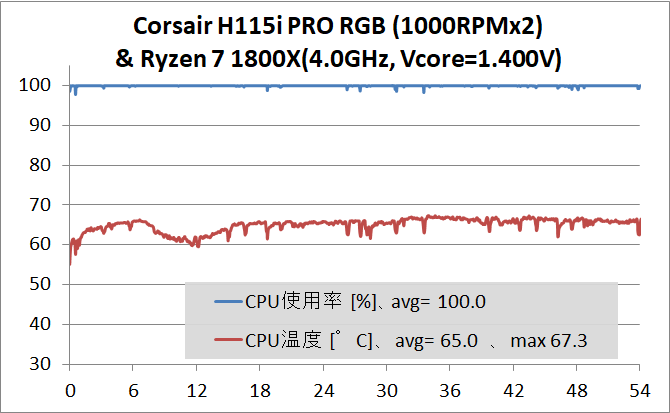This screenshot has height=413, width=670.
Task: Click the x-axis label '0'
Action: pos(71,391)
